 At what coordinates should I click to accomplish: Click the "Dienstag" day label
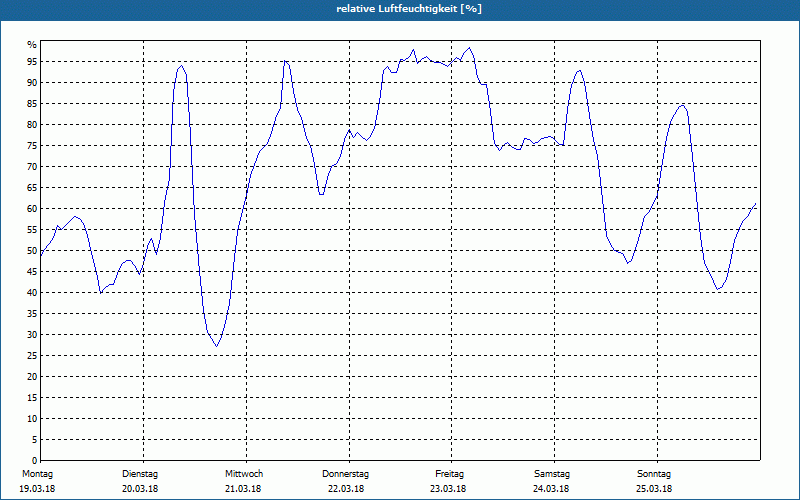pos(140,474)
